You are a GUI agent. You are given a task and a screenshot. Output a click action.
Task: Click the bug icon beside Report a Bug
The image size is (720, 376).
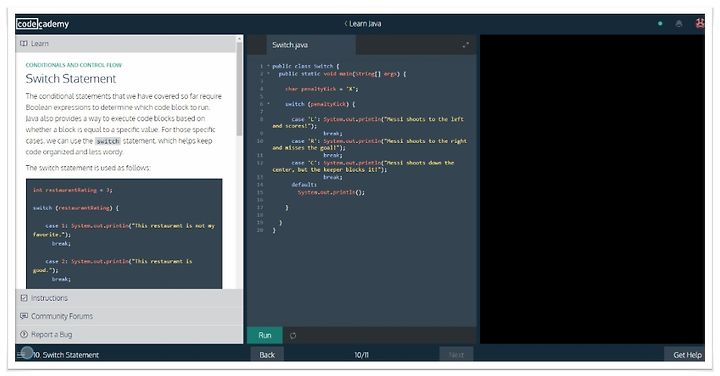[24, 334]
